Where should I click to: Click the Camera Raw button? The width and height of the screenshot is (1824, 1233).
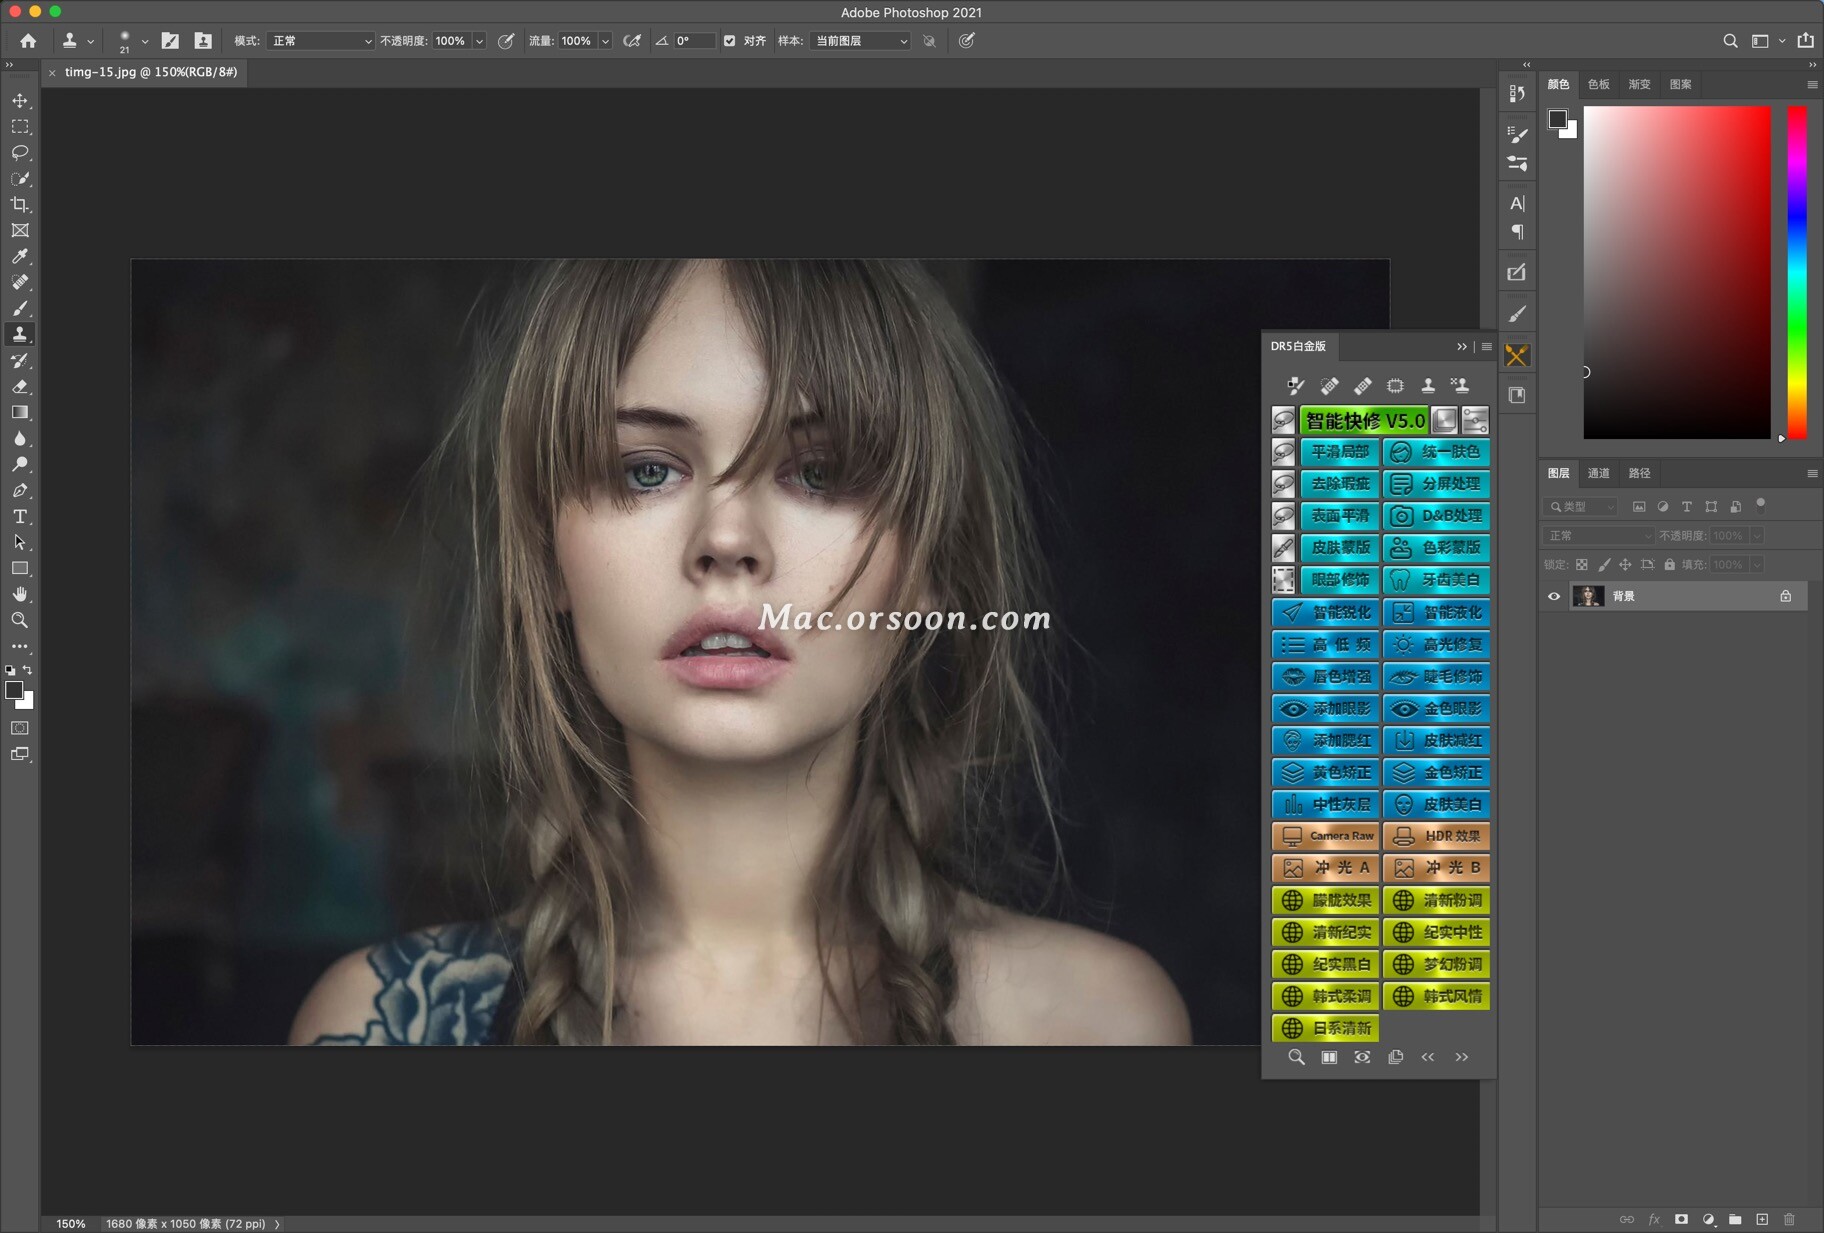1326,836
